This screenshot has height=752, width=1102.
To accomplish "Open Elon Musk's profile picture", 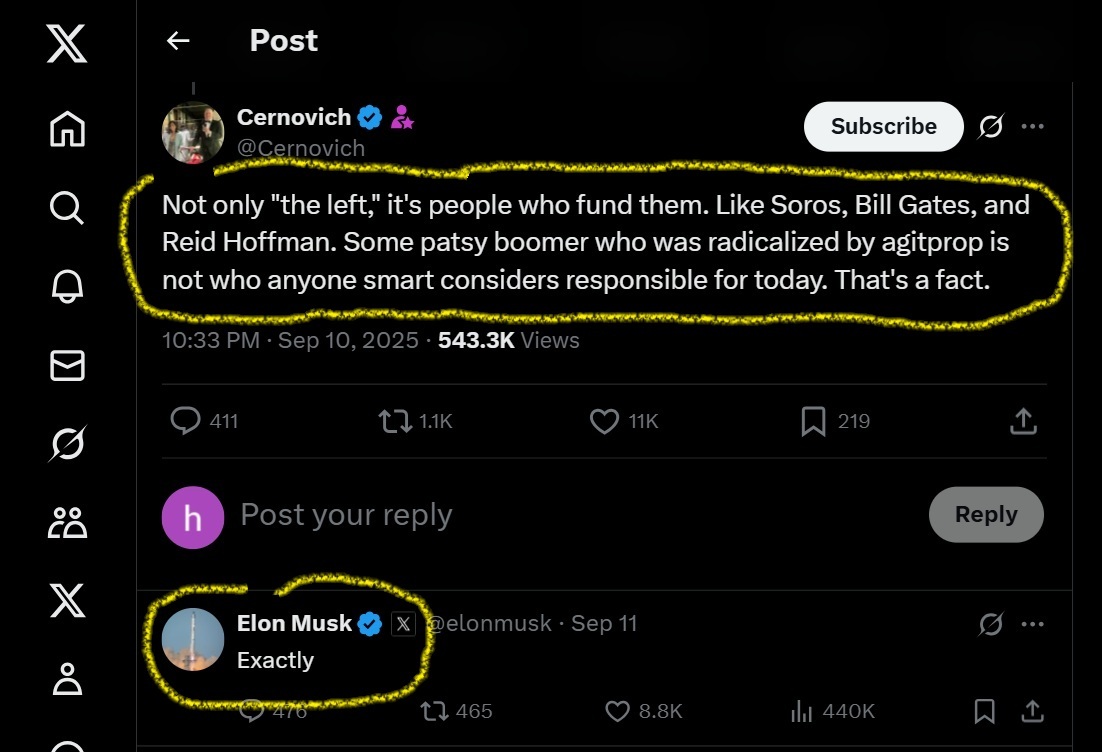I will [193, 639].
